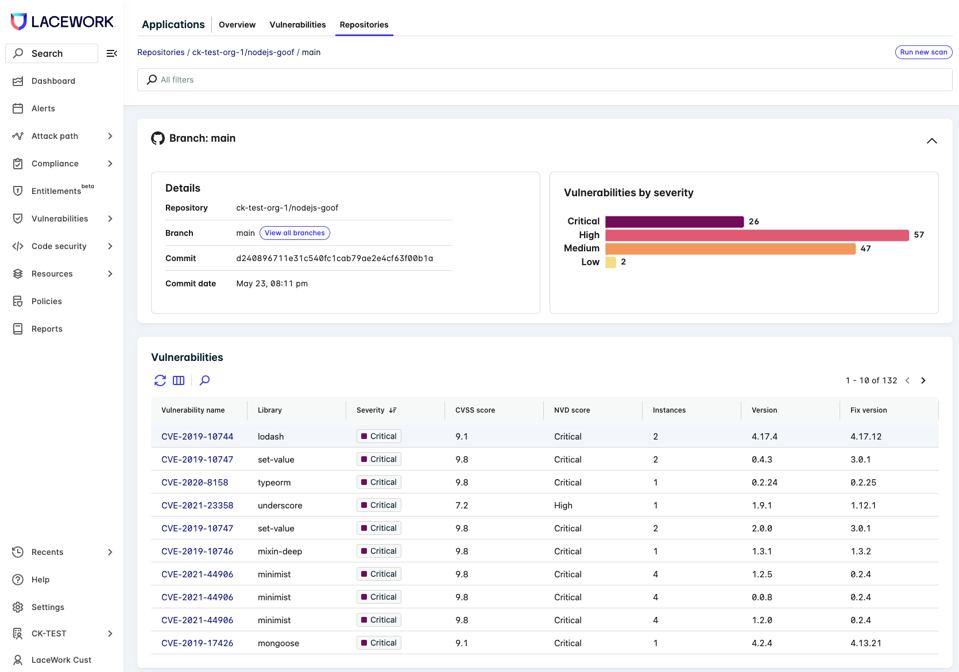Click the High severity bar in chart
The image size is (959, 672).
[756, 235]
